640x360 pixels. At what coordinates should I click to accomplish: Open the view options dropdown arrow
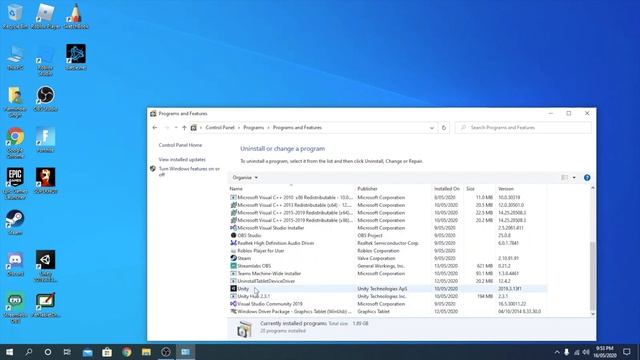click(x=574, y=178)
